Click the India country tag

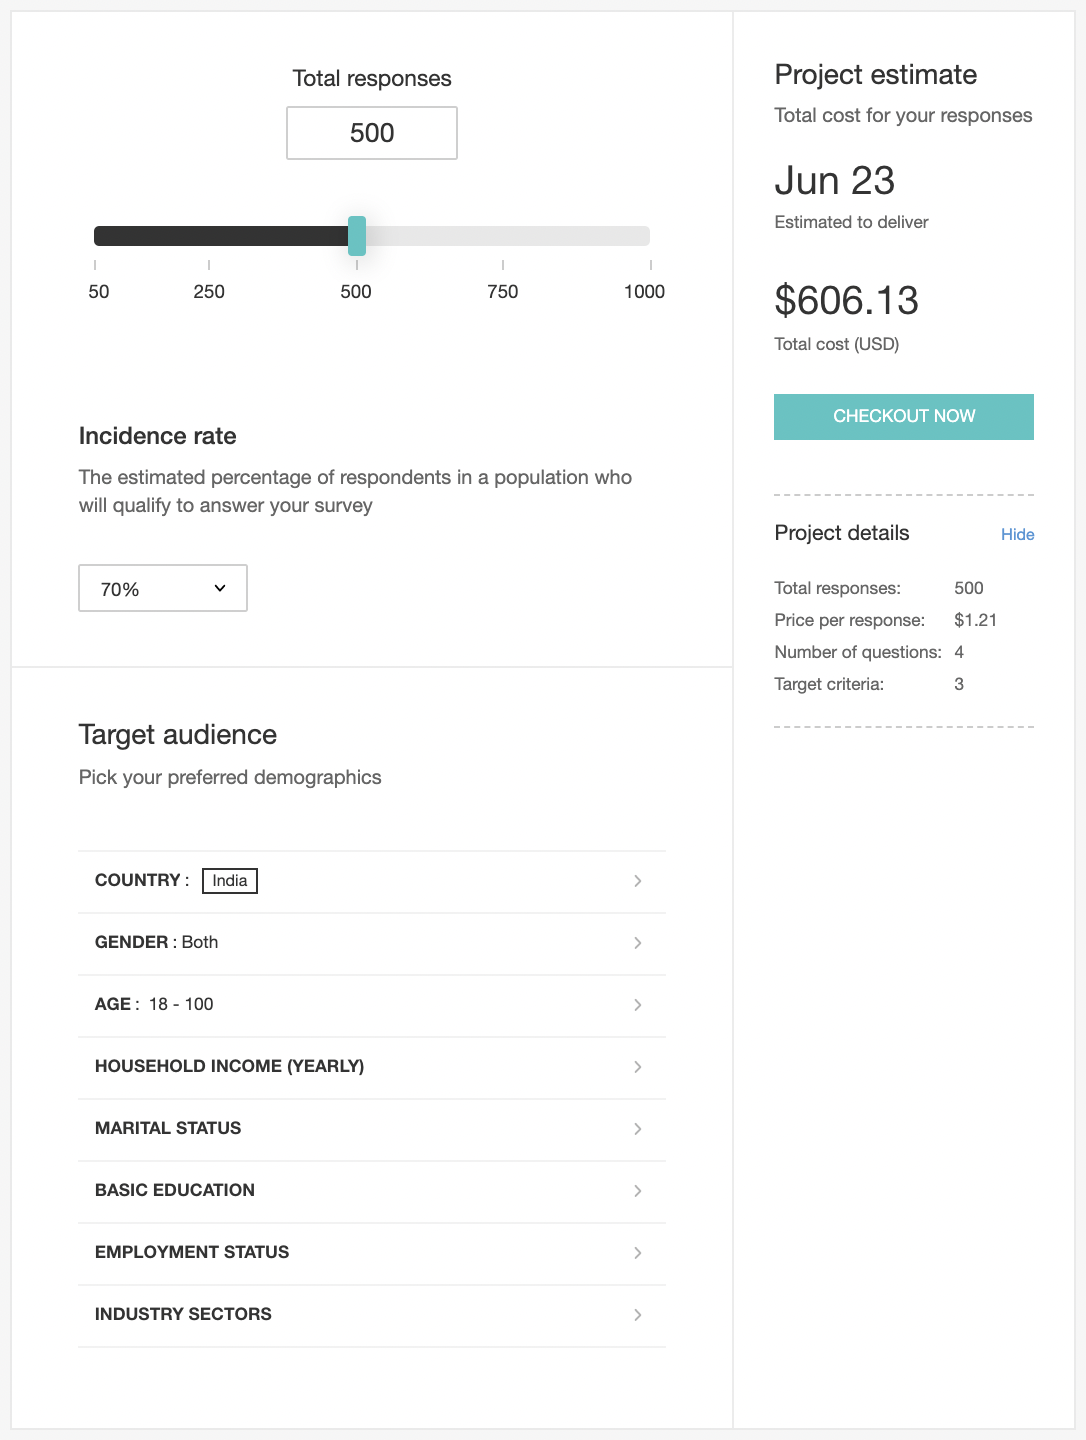pyautogui.click(x=230, y=881)
